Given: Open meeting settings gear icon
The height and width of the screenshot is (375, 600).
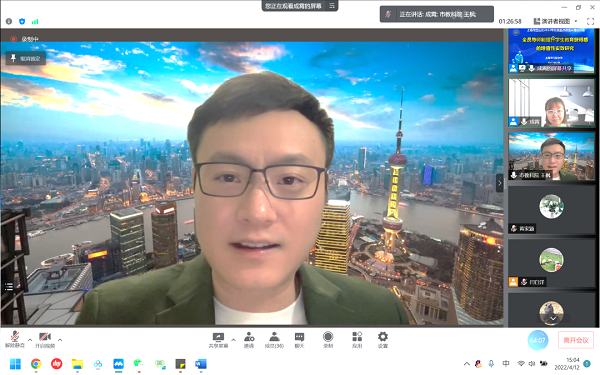Looking at the screenshot, I should coord(383,339).
